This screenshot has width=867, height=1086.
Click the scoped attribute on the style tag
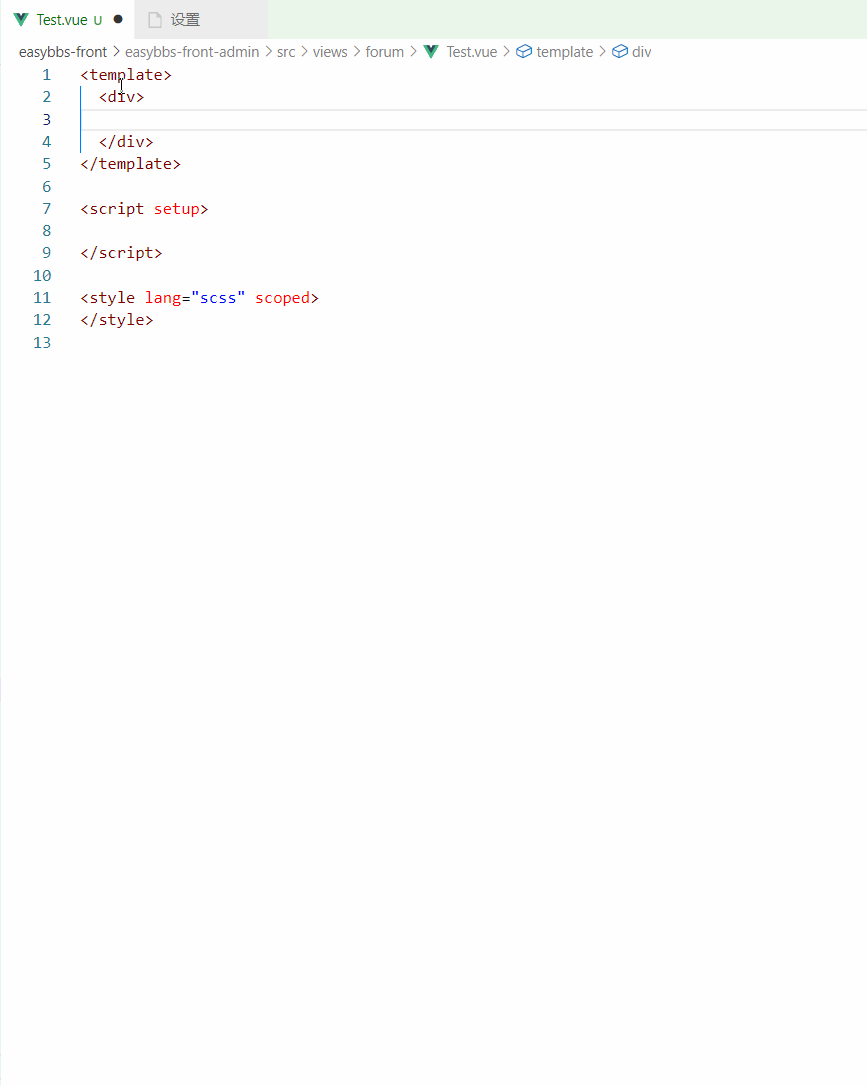tap(283, 298)
